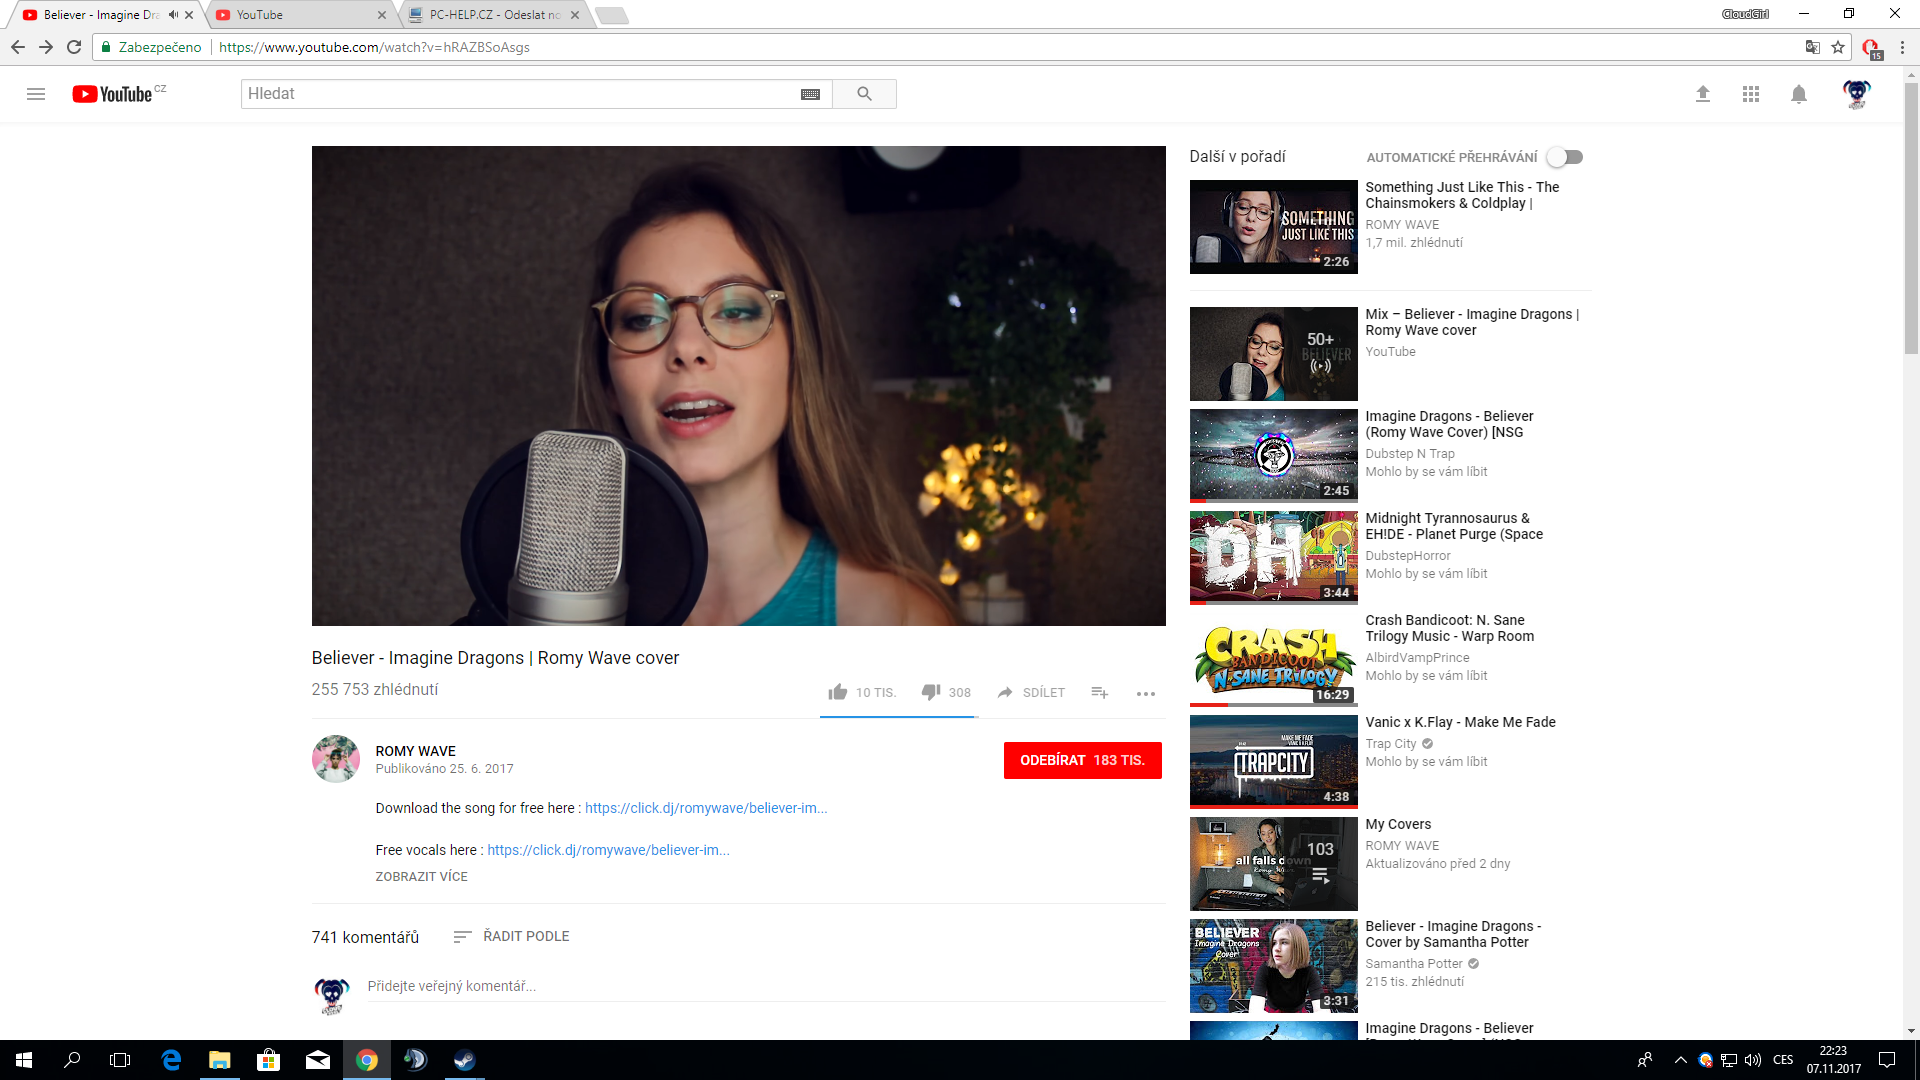The image size is (1920, 1080).
Task: Open the Řadit podle sort dropdown
Action: (x=511, y=936)
